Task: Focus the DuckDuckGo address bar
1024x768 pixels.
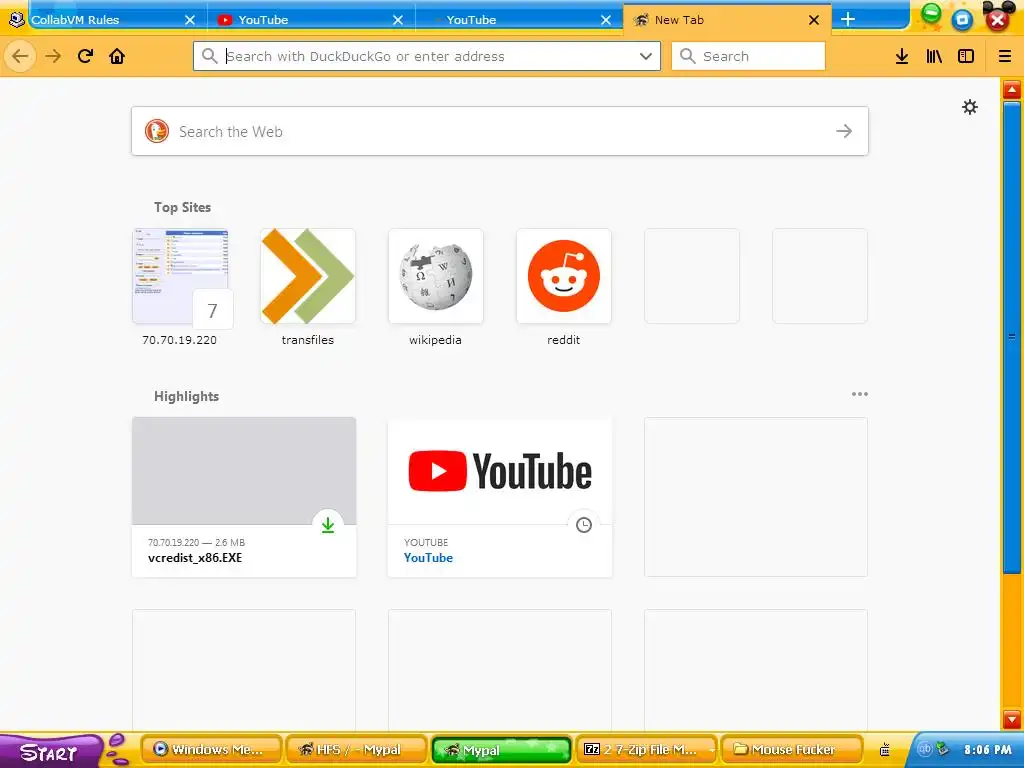Action: click(x=426, y=56)
